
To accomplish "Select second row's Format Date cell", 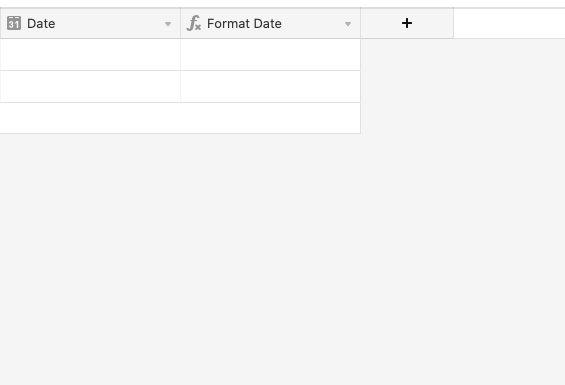I will click(x=270, y=87).
